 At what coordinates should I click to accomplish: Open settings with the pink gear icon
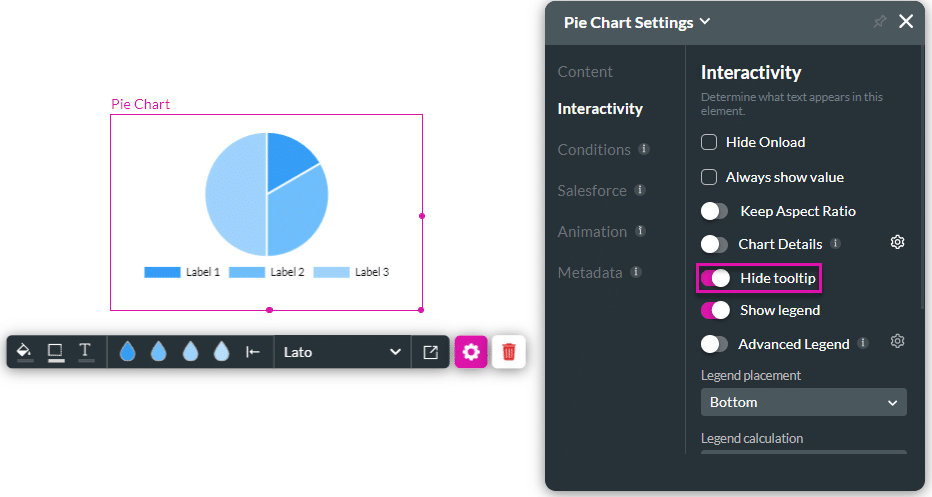471,352
